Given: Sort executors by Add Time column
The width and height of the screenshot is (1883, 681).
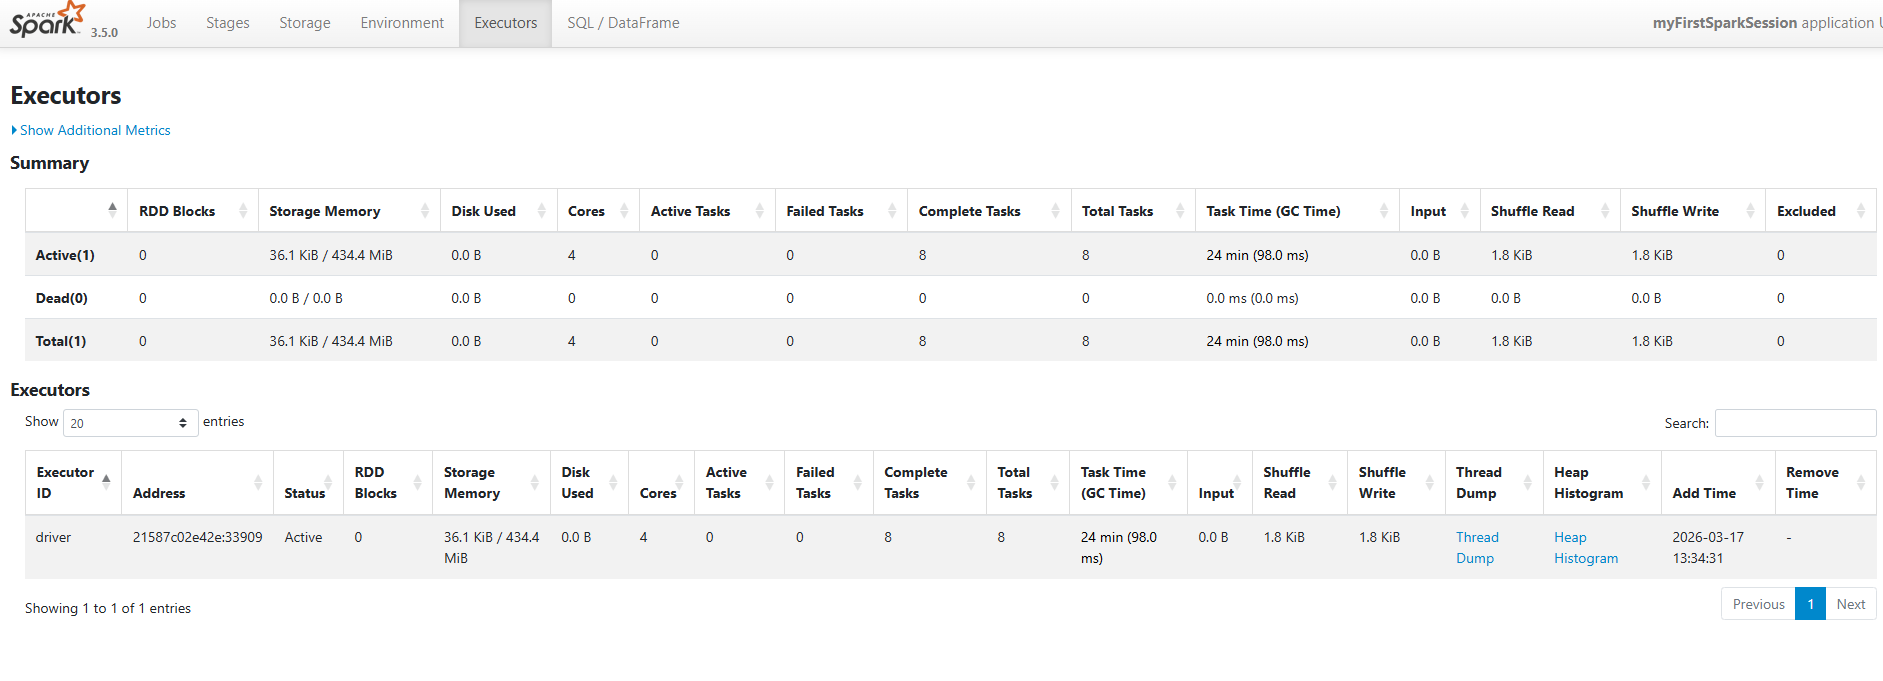Looking at the screenshot, I should click(1718, 483).
